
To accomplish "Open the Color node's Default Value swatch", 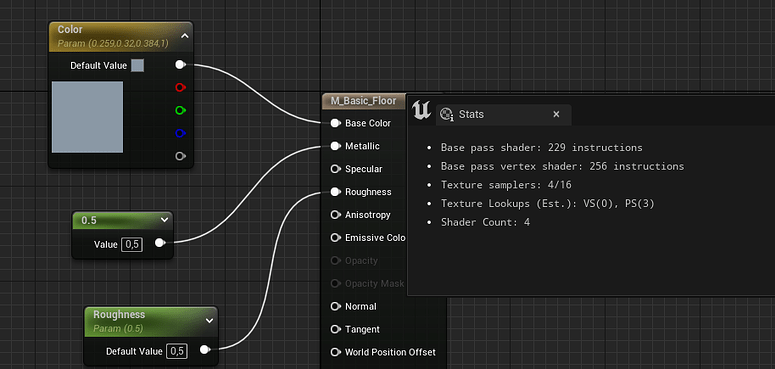I will pos(137,65).
